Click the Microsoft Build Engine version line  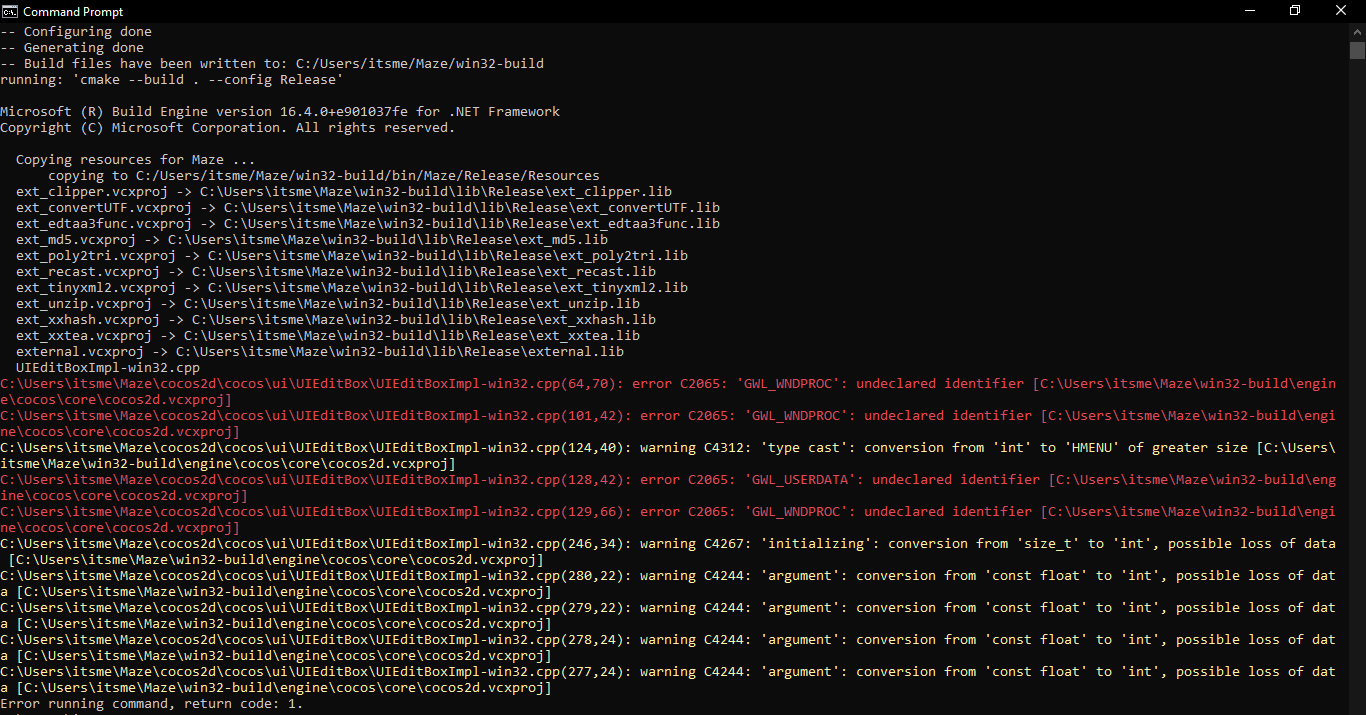[x=280, y=112]
